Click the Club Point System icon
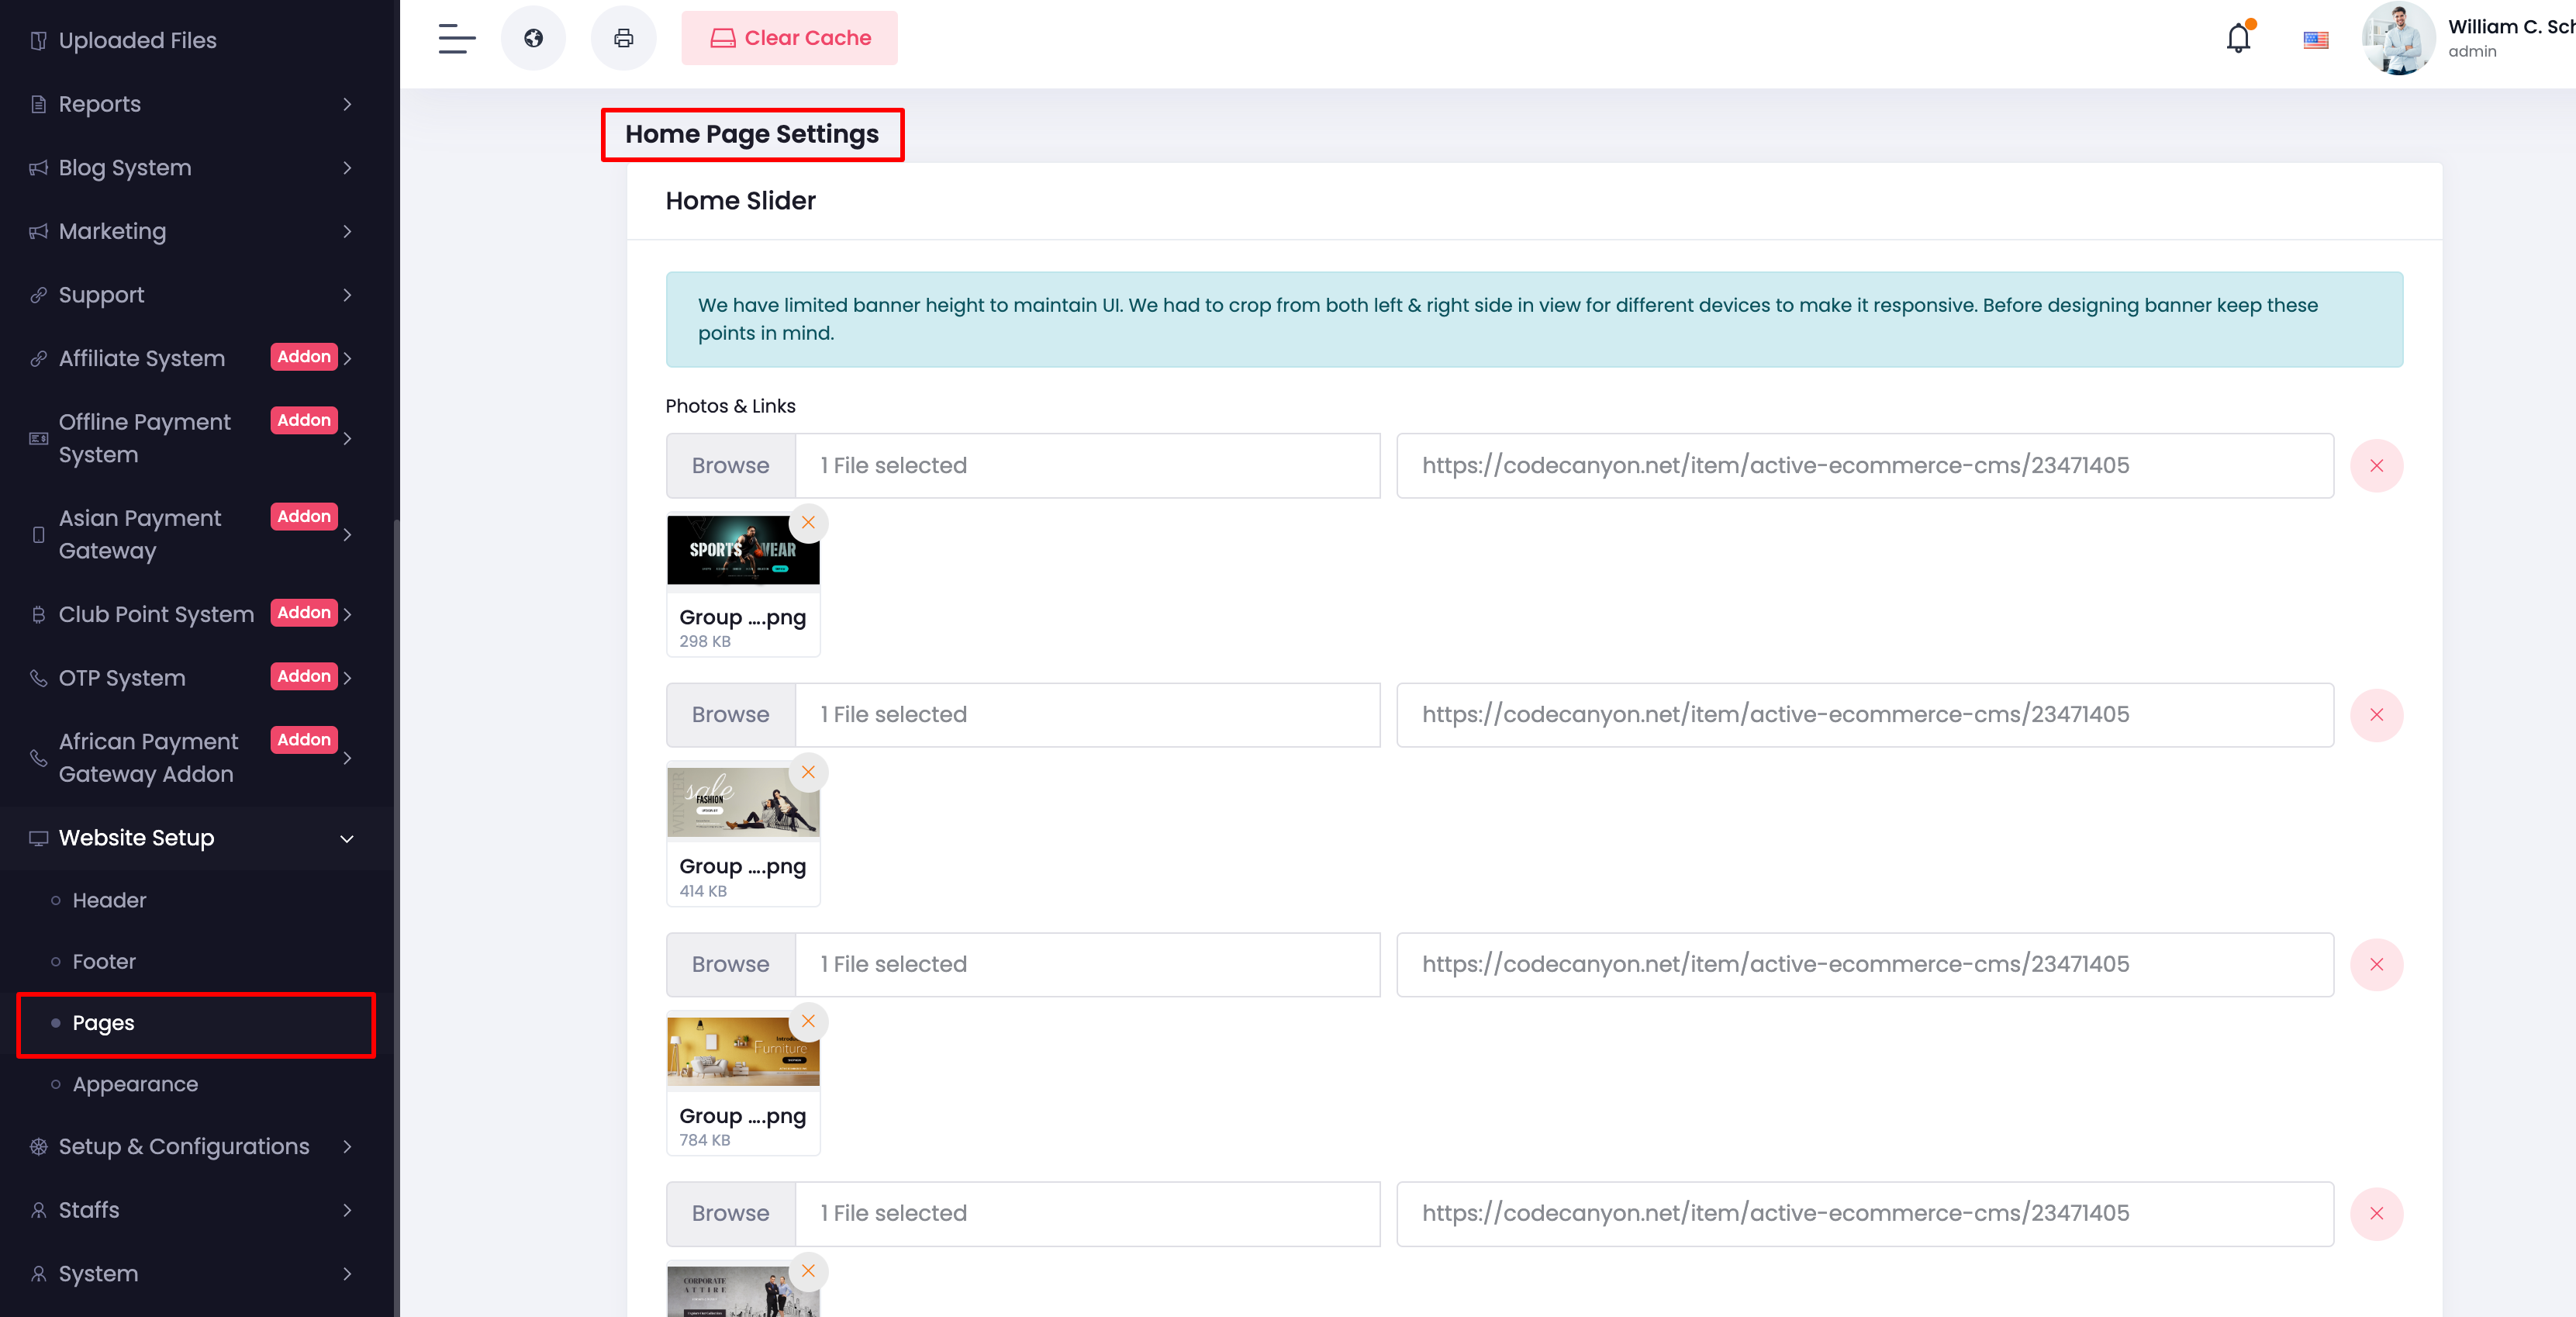This screenshot has height=1317, width=2576. click(x=38, y=614)
